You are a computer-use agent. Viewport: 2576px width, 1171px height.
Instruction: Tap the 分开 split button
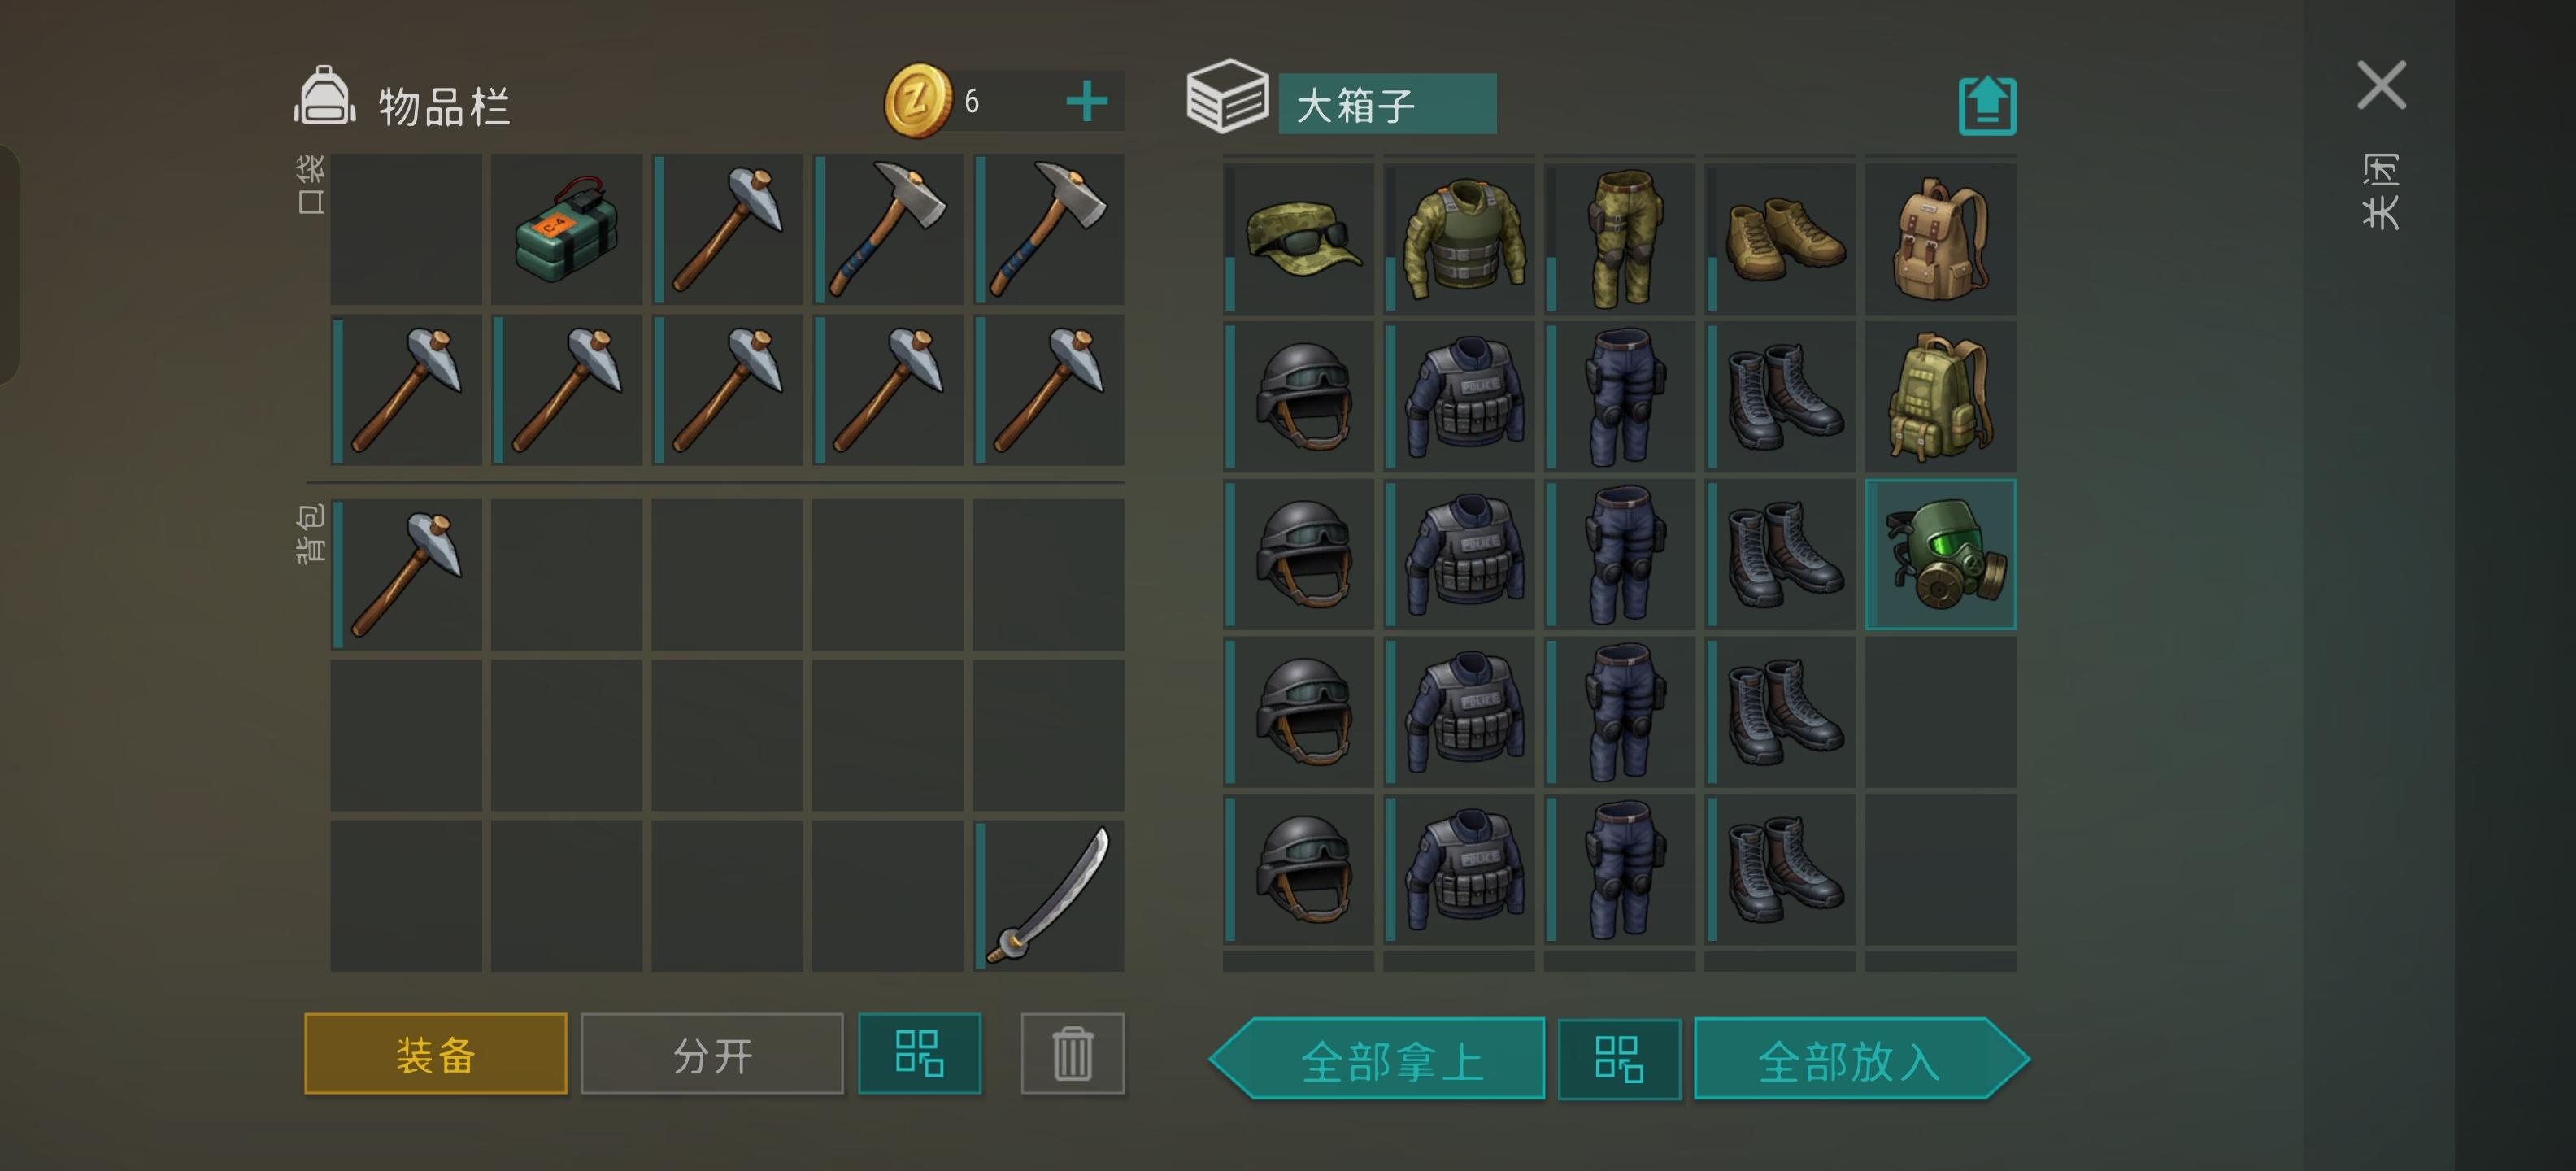pyautogui.click(x=712, y=1053)
